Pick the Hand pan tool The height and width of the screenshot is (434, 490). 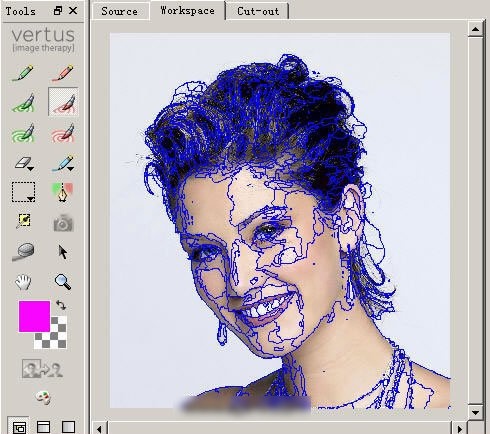tap(23, 282)
